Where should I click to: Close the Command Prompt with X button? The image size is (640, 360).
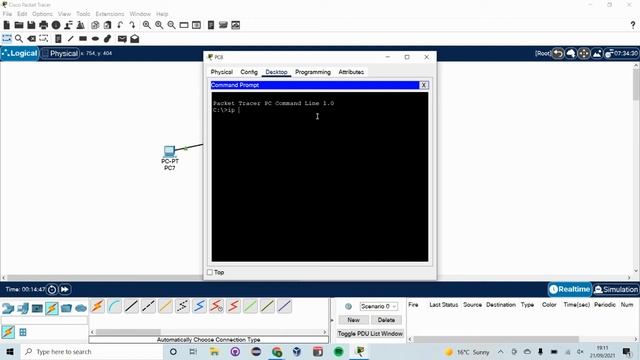[x=424, y=85]
